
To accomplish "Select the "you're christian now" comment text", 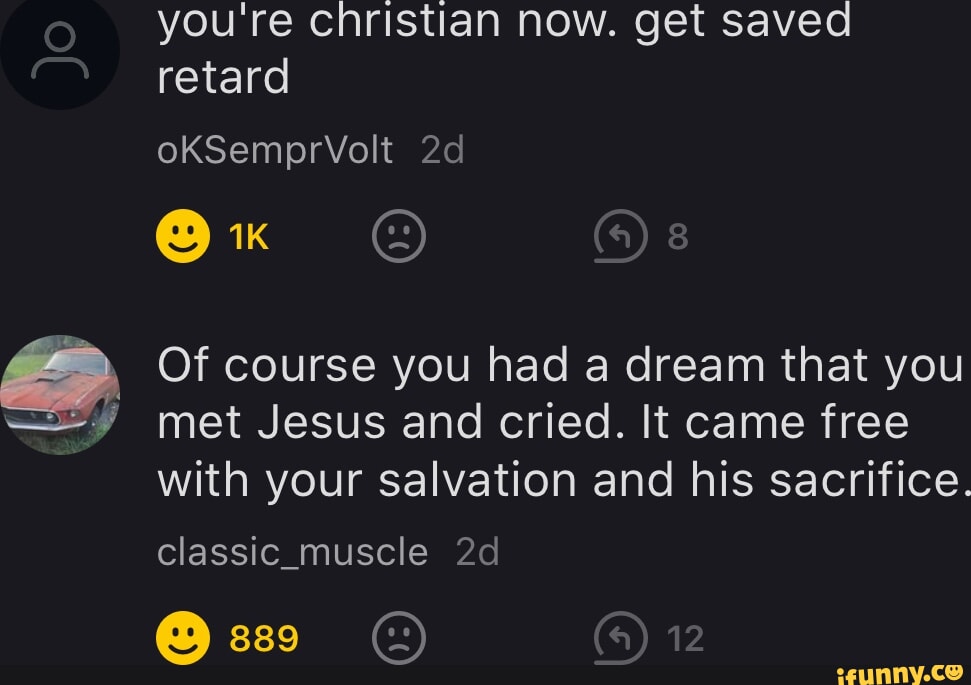I will pyautogui.click(x=504, y=45).
